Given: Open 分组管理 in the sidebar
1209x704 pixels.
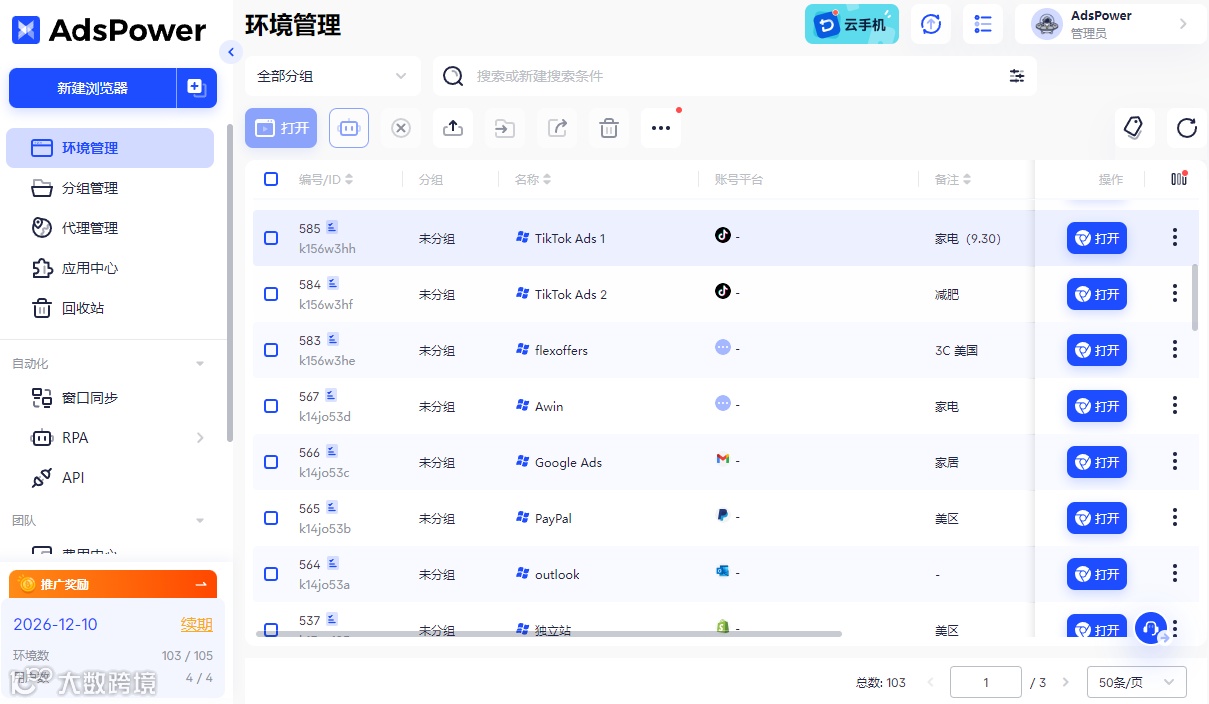Looking at the screenshot, I should tap(110, 188).
